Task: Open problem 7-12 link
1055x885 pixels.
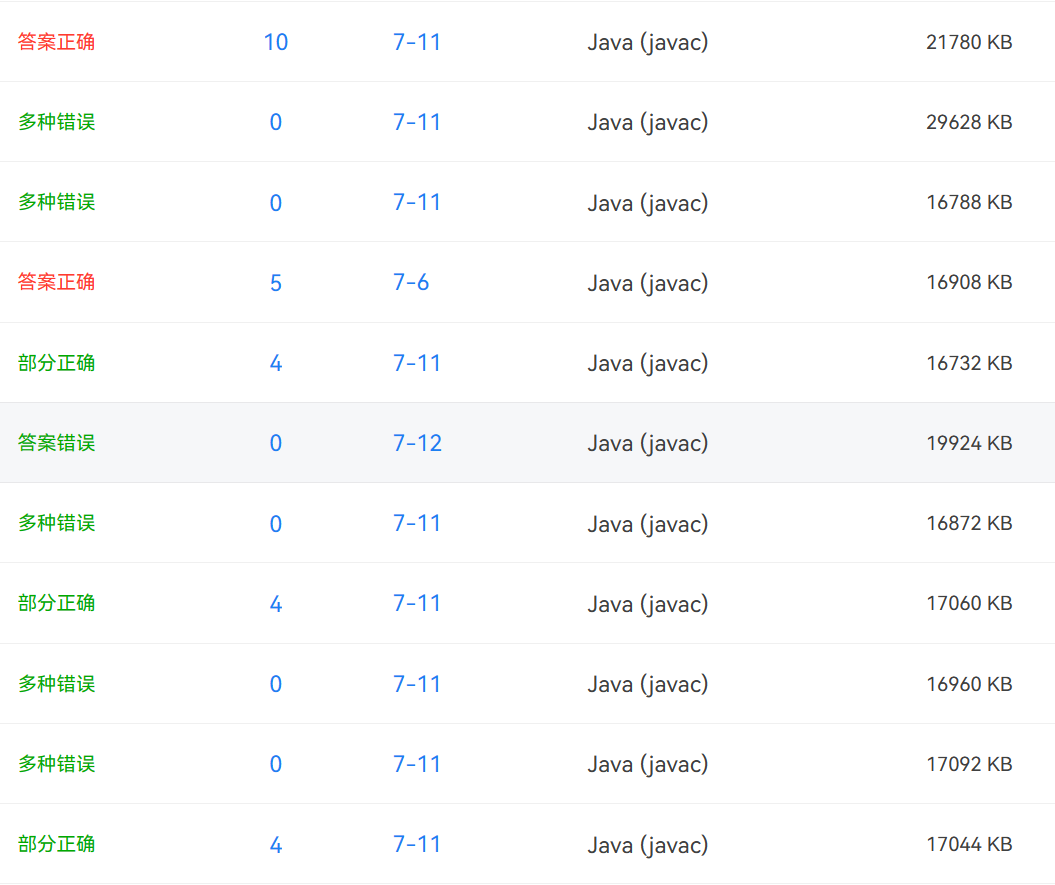Action: (x=417, y=443)
